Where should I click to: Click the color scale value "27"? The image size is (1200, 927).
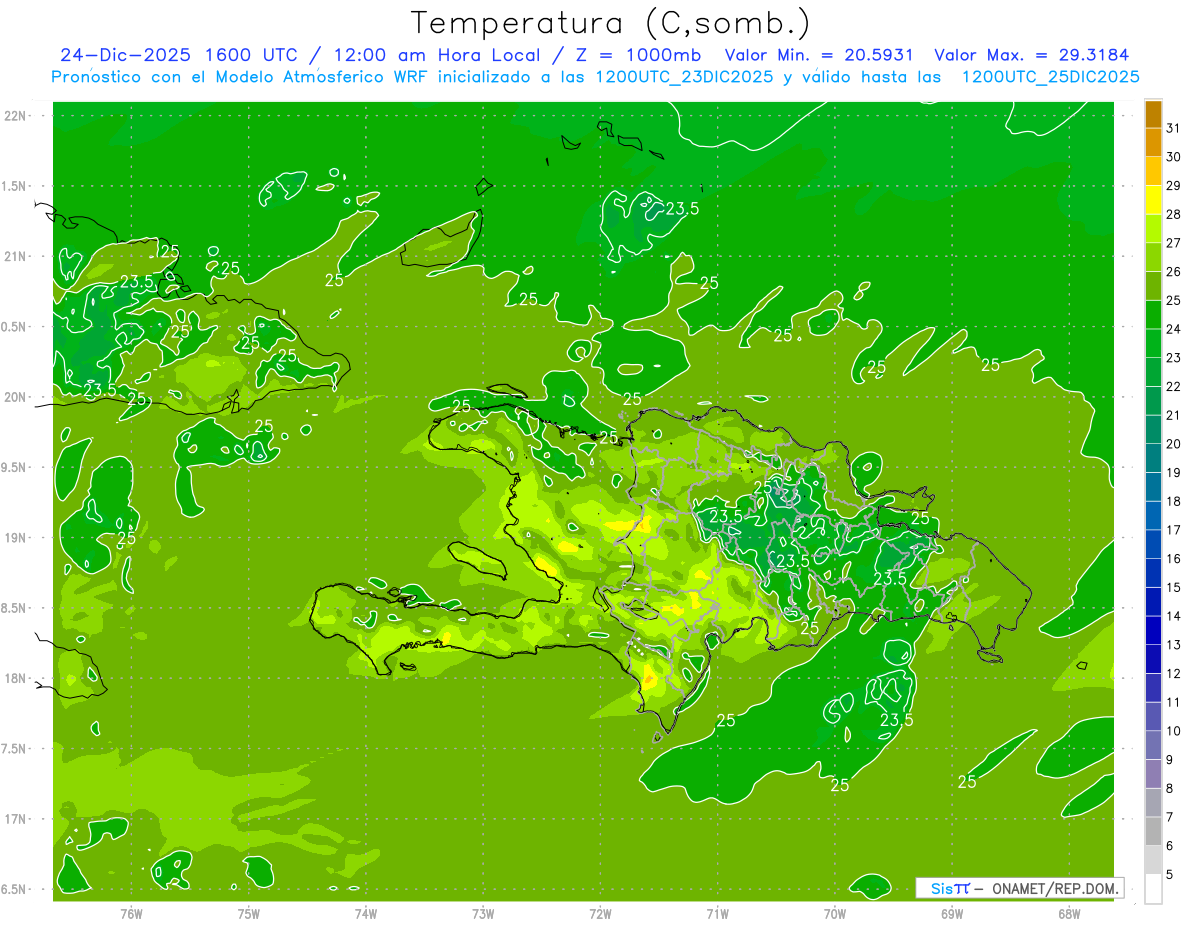pyautogui.click(x=1174, y=243)
